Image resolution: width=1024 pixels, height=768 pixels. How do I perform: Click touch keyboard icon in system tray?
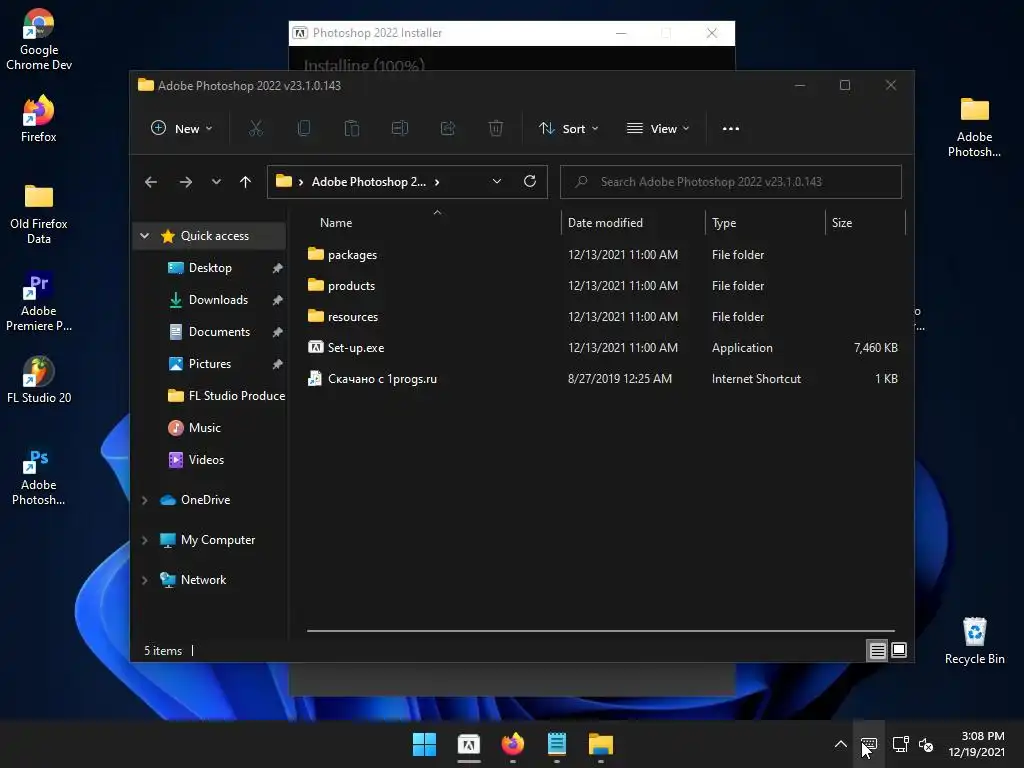(869, 744)
